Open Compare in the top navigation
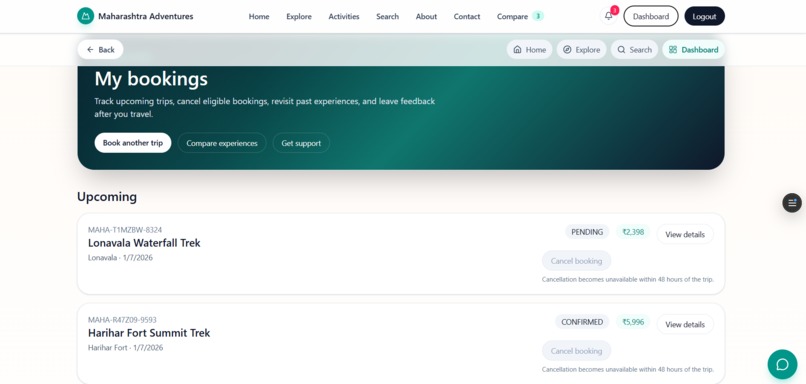This screenshot has height=384, width=806. tap(512, 16)
